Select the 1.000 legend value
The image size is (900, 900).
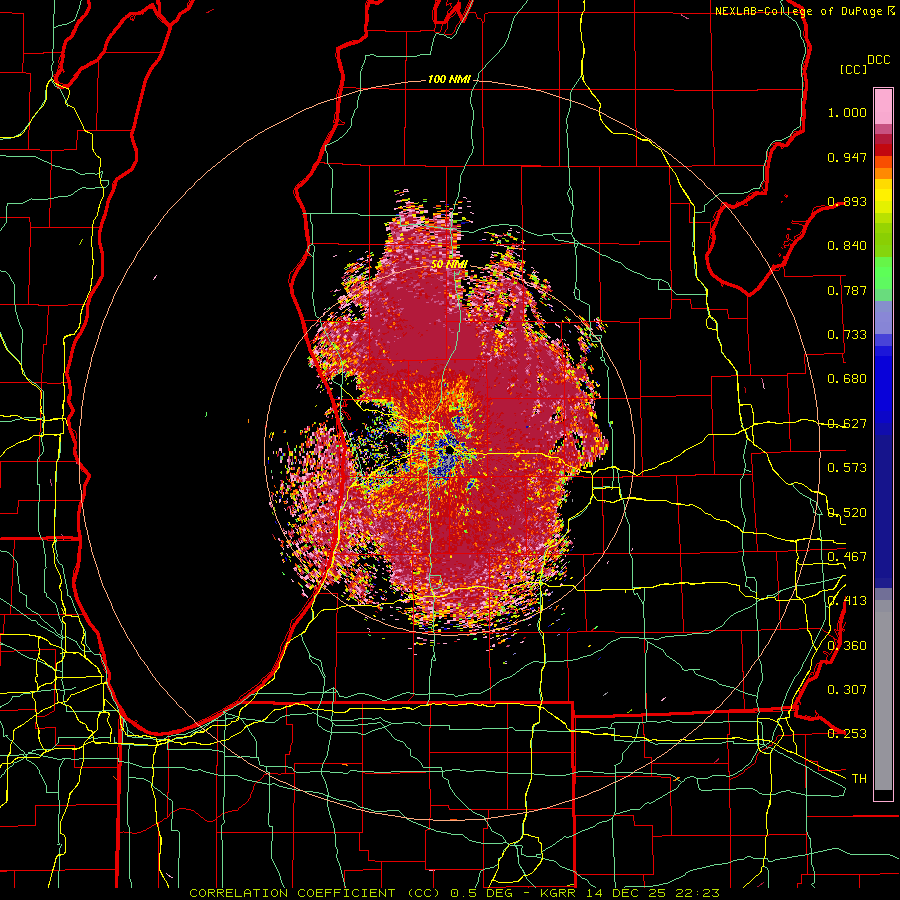tap(847, 112)
